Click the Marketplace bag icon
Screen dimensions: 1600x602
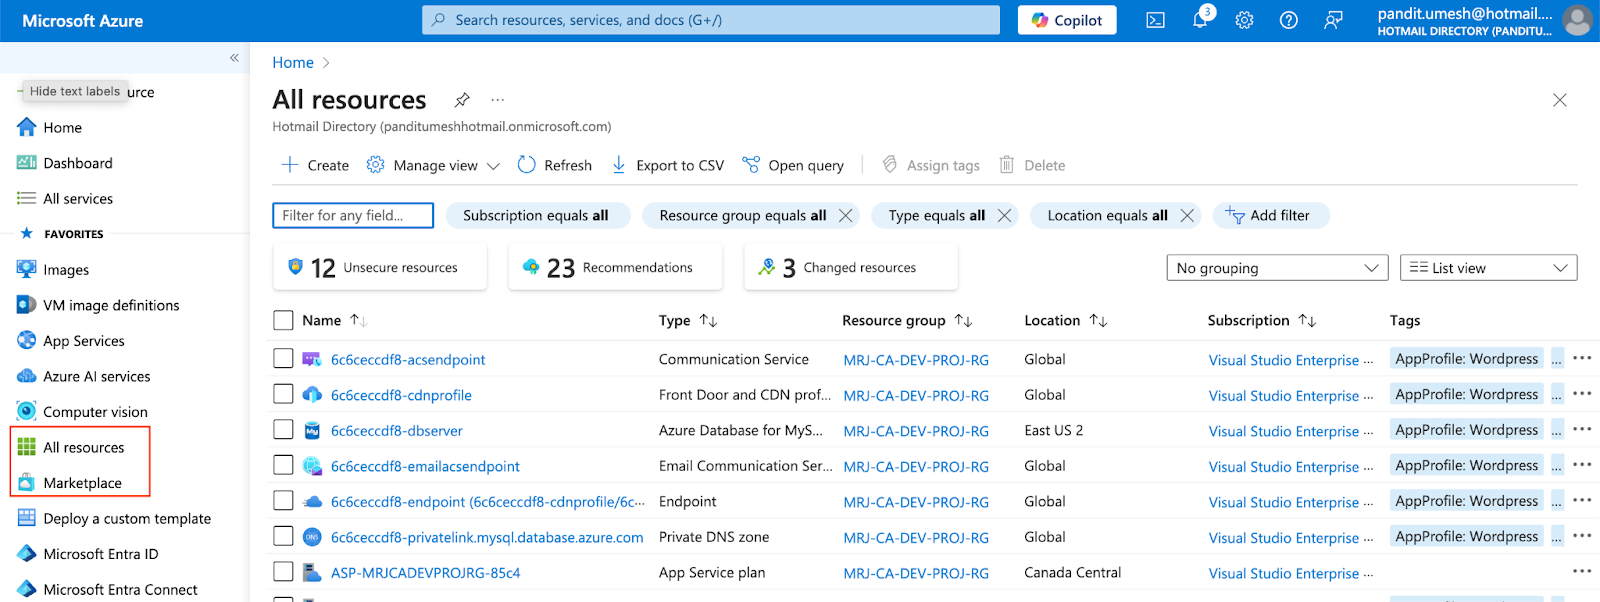(x=27, y=482)
